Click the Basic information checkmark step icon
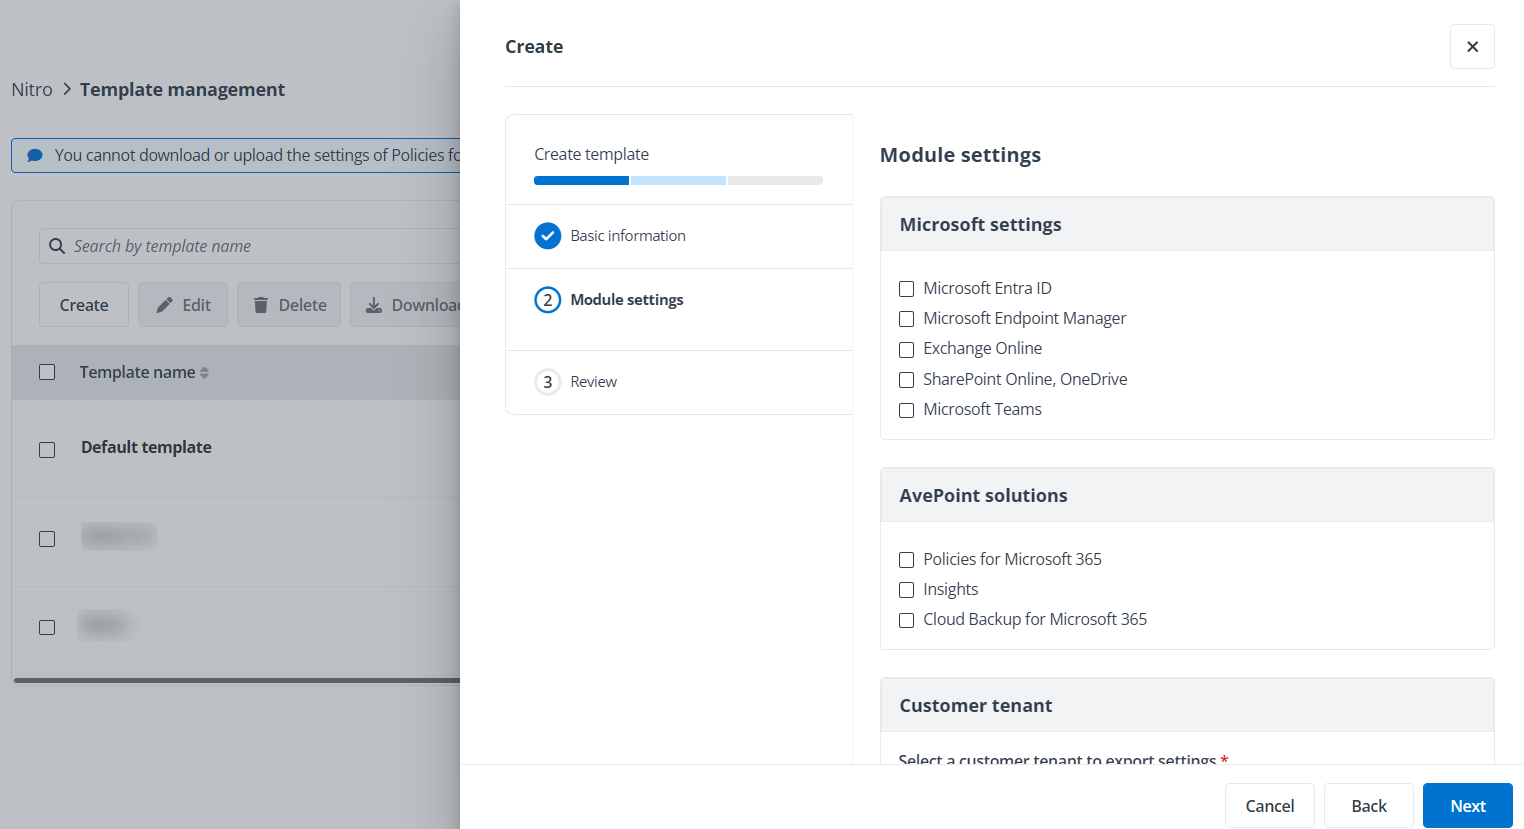The height and width of the screenshot is (829, 1524). [x=548, y=236]
